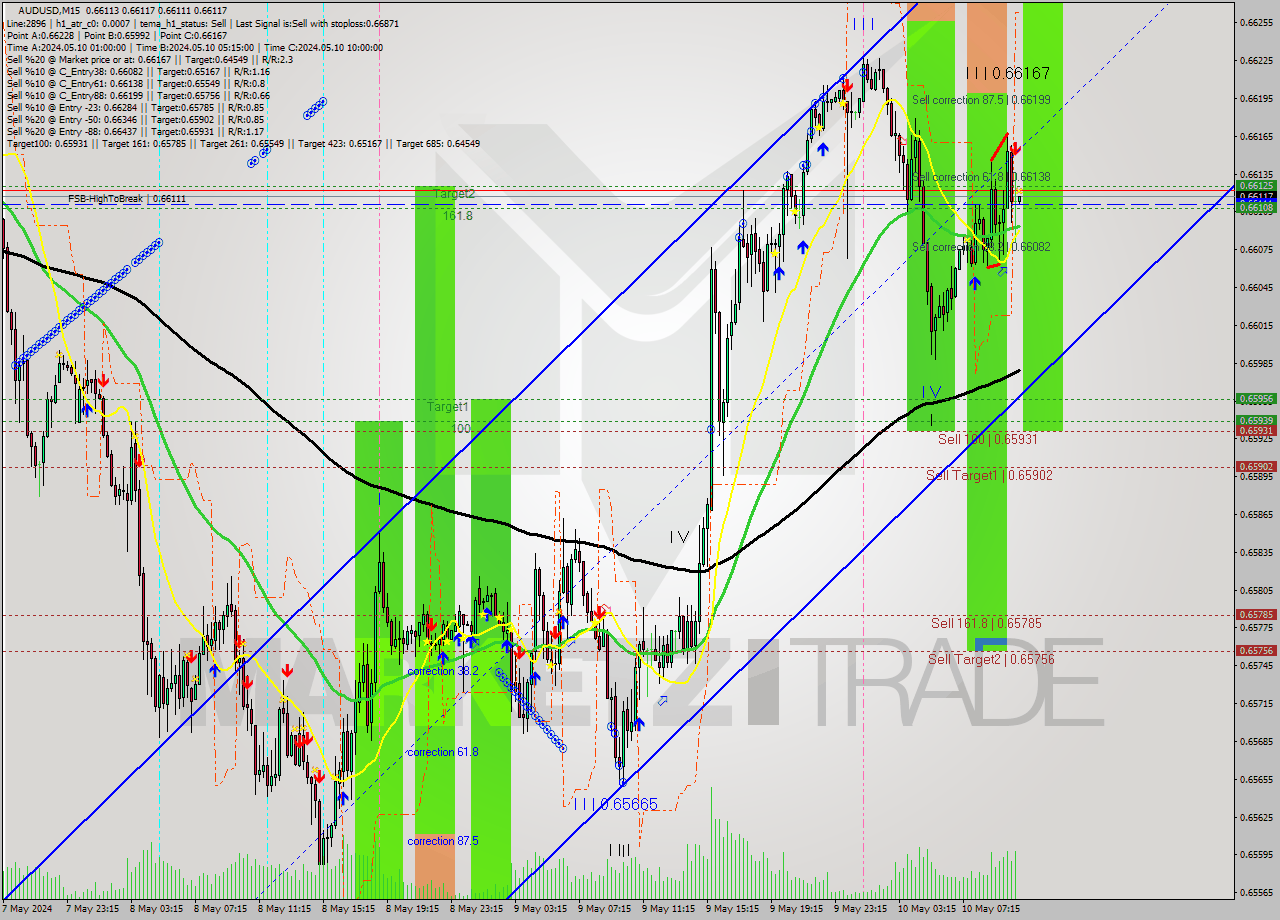The width and height of the screenshot is (1280, 920).
Task: Click the '9 May 19:15' time label
Action: [796, 909]
